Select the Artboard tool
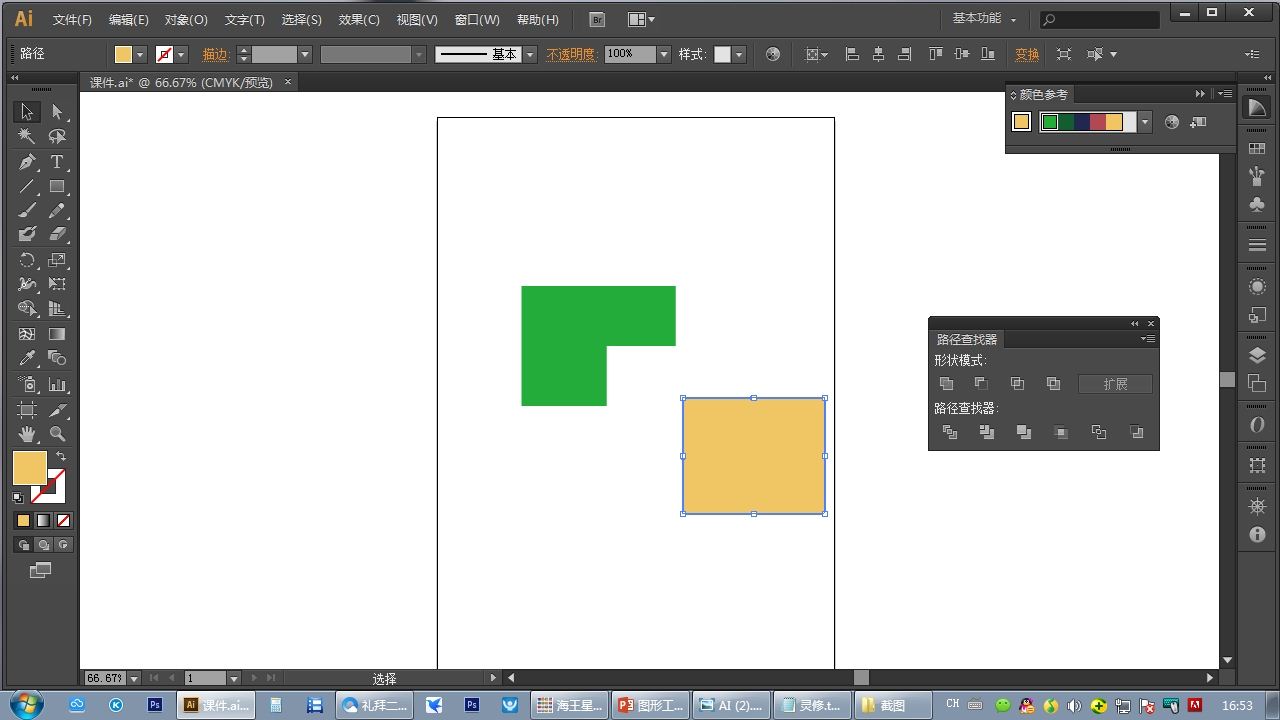Screen dimensions: 1280x720 point(27,410)
